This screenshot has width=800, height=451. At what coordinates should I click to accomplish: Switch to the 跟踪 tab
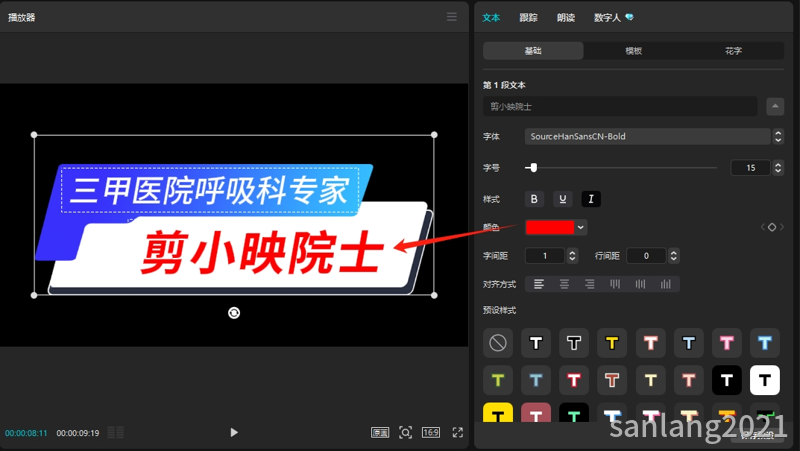point(529,17)
